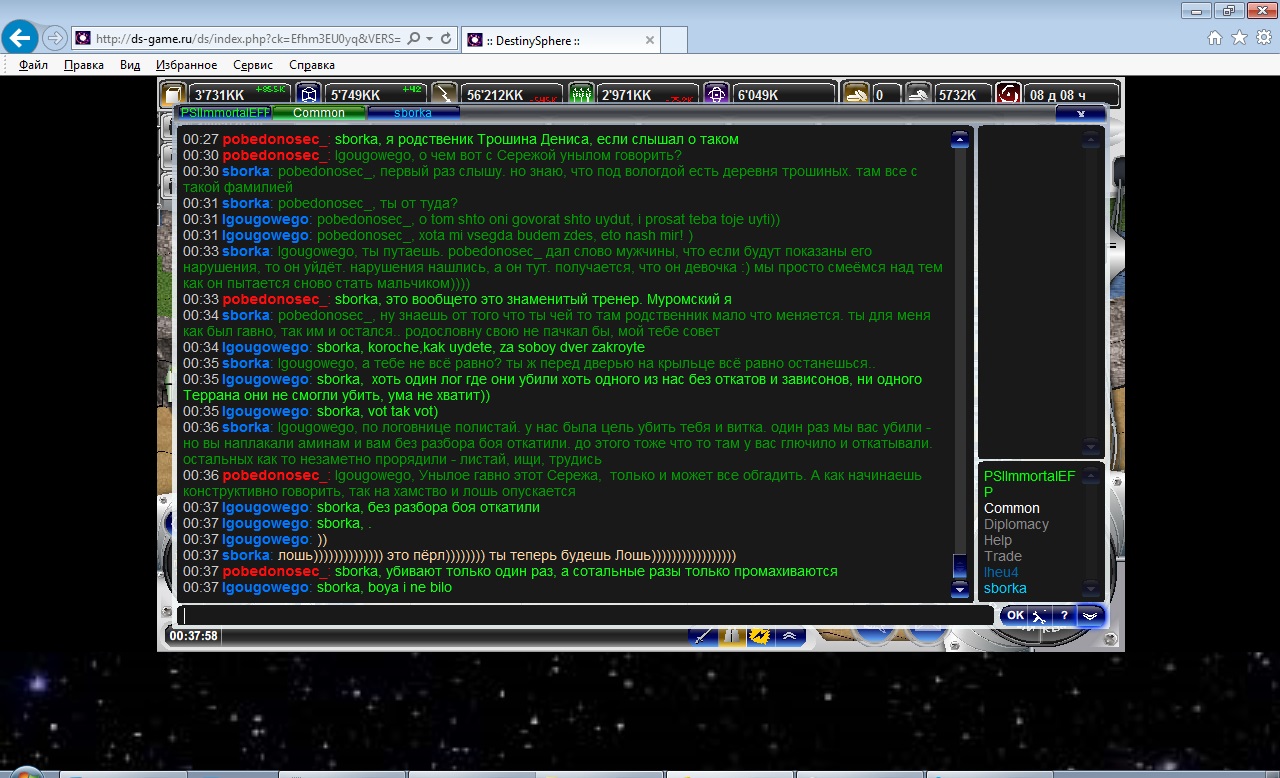This screenshot has height=778, width=1280.
Task: Switch to the sborka chat tab
Action: 413,113
